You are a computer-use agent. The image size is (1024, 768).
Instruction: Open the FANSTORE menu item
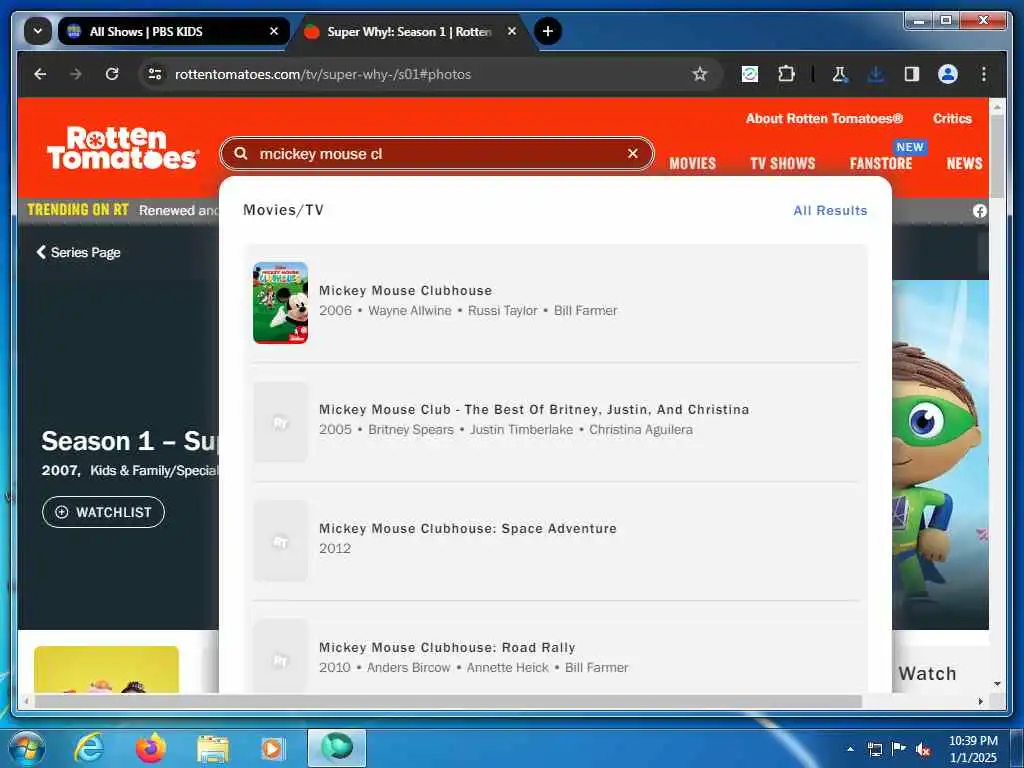[880, 163]
